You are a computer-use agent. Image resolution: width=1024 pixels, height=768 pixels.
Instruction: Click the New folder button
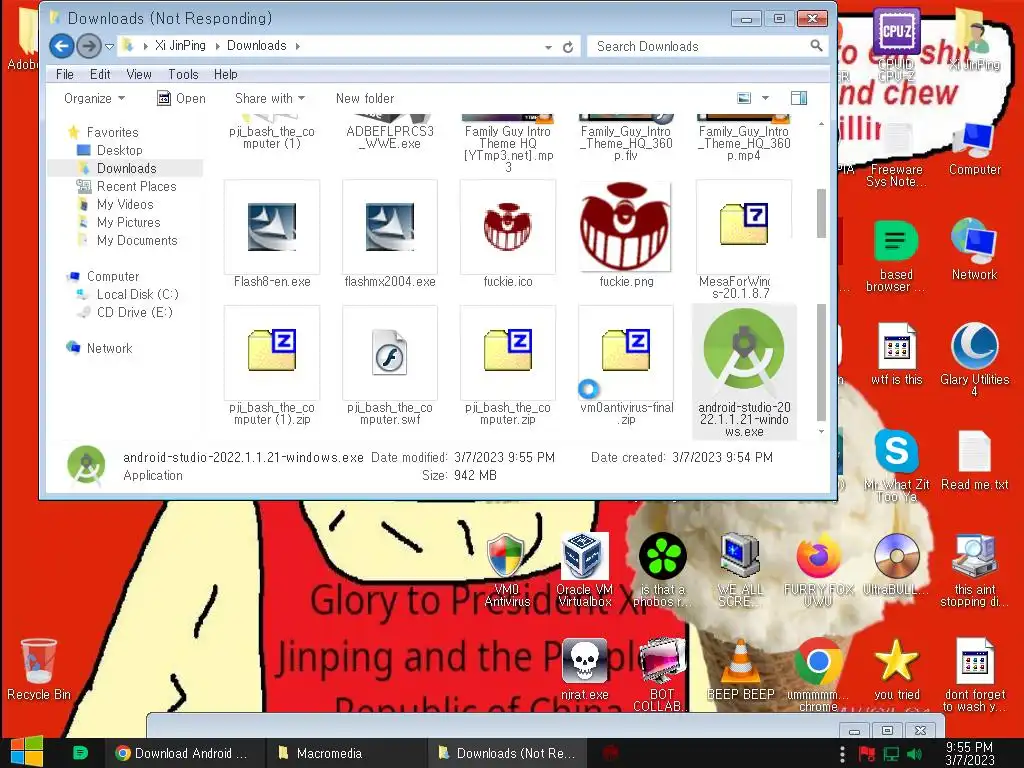365,99
